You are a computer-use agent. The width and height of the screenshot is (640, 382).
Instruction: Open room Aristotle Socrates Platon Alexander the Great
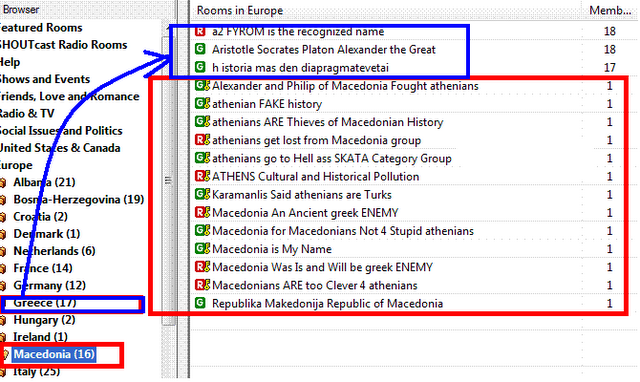[x=324, y=50]
